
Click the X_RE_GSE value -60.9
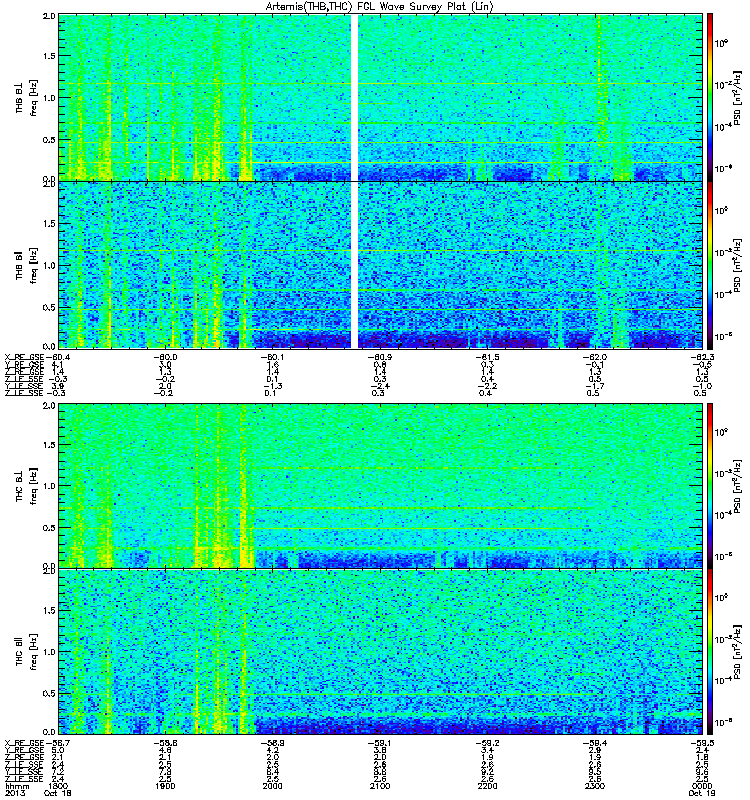[380, 357]
